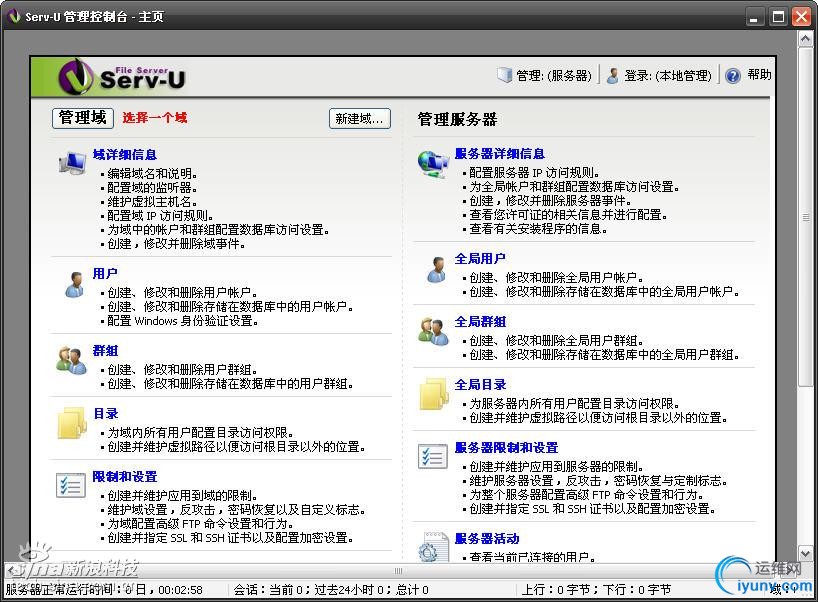This screenshot has height=602, width=818.
Task: Click the 服务器限制和设置 checklist icon
Action: 433,456
